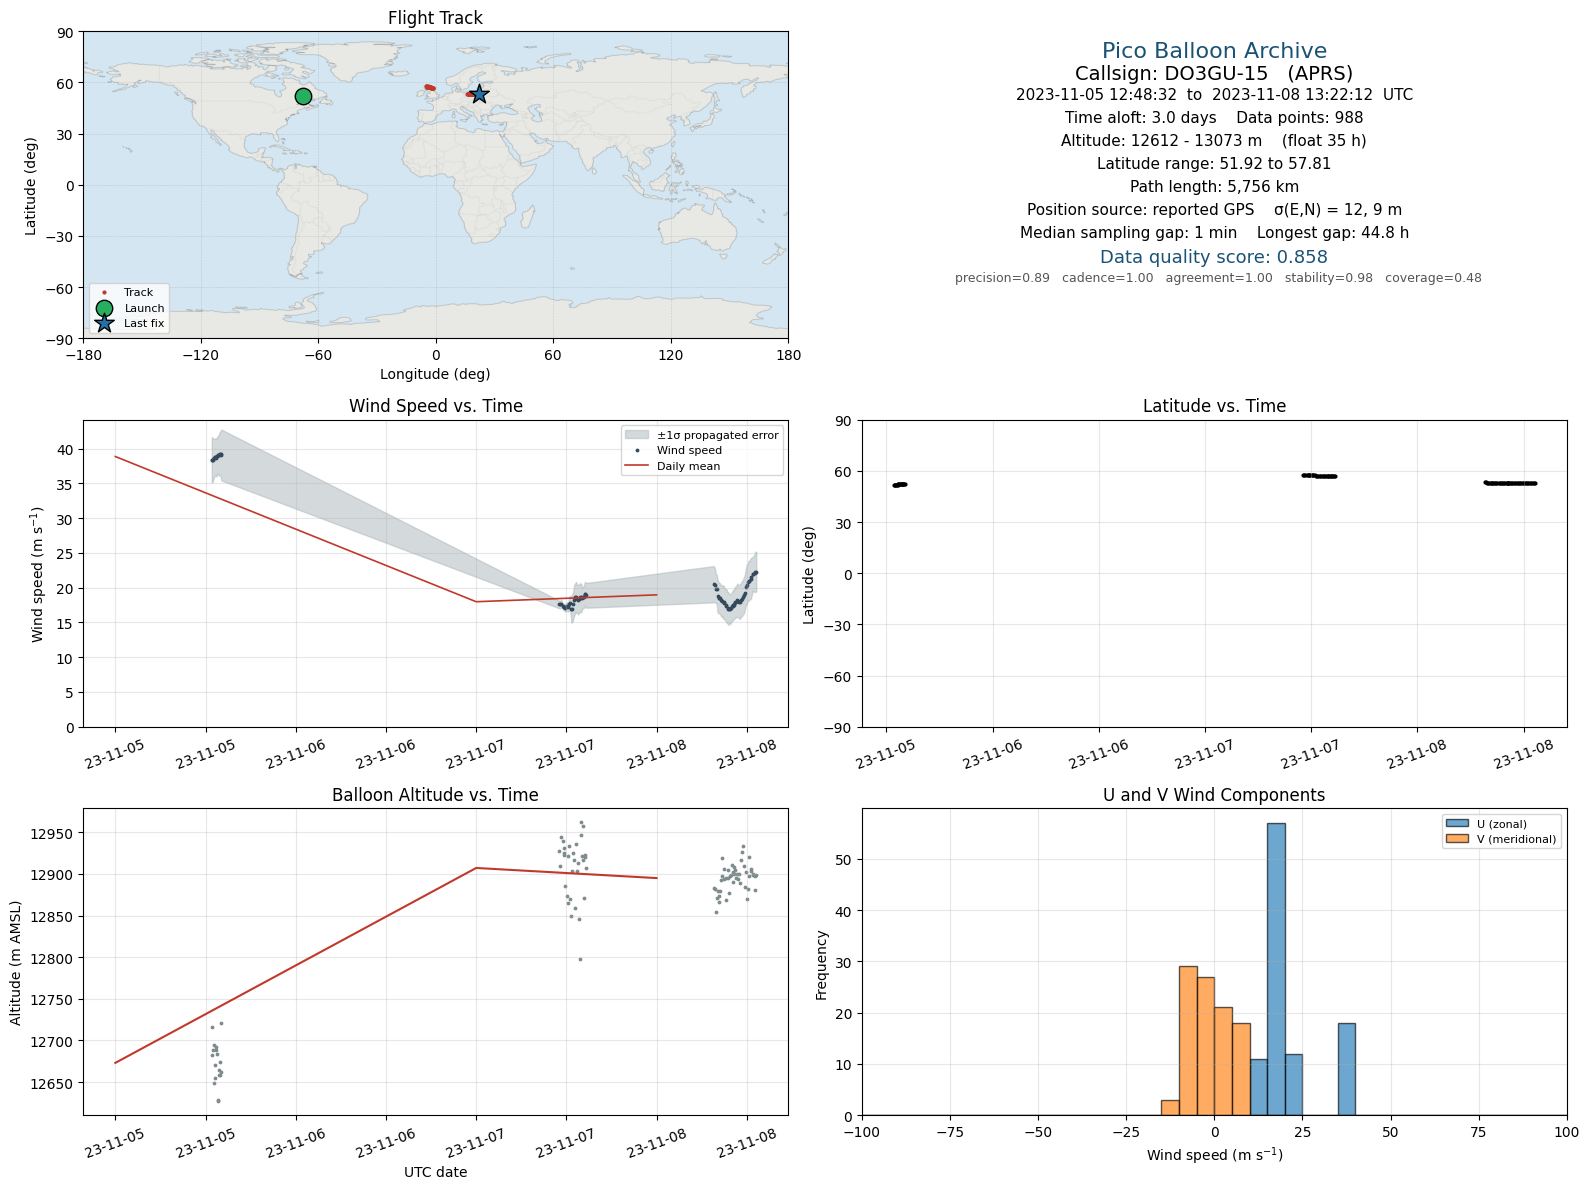Click the "−180" longitude tick label
Image resolution: width=1590 pixels, height=1189 pixels.
click(83, 355)
